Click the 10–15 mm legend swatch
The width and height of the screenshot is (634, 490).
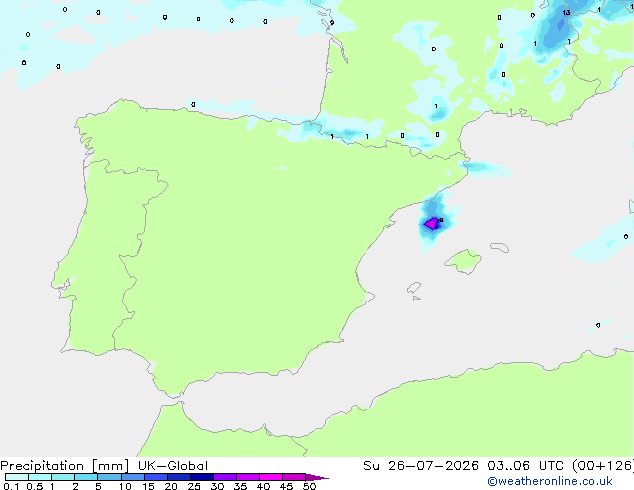pos(132,477)
